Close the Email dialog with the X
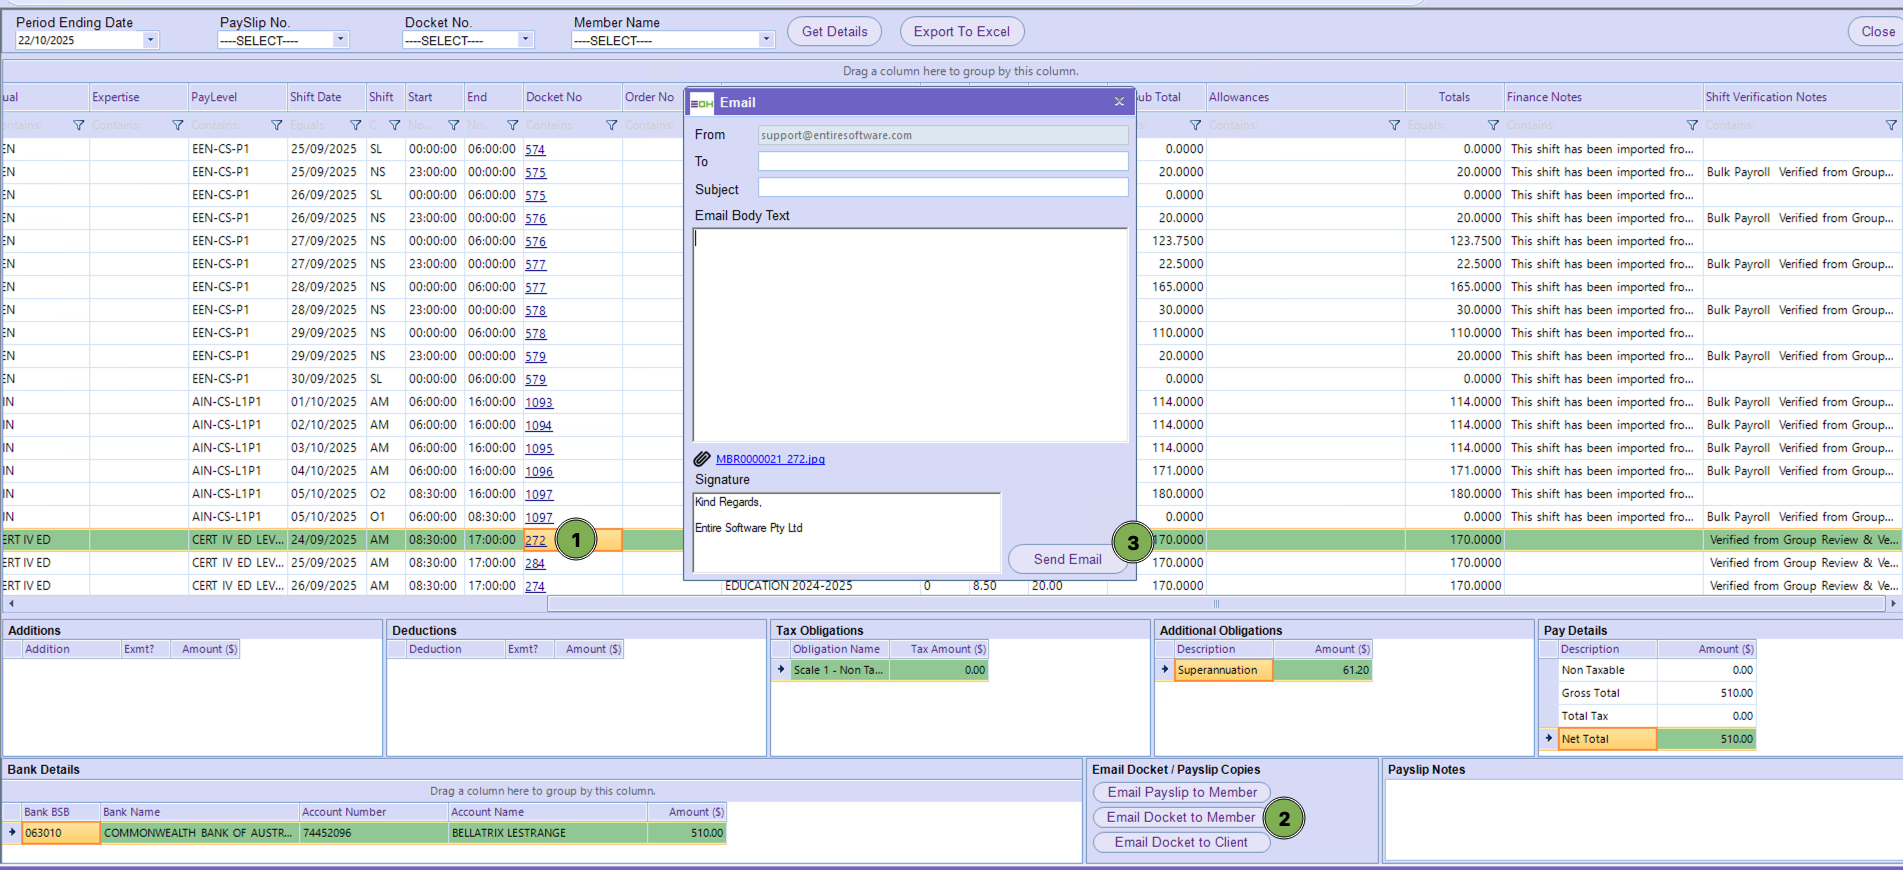This screenshot has height=870, width=1903. point(1119,102)
